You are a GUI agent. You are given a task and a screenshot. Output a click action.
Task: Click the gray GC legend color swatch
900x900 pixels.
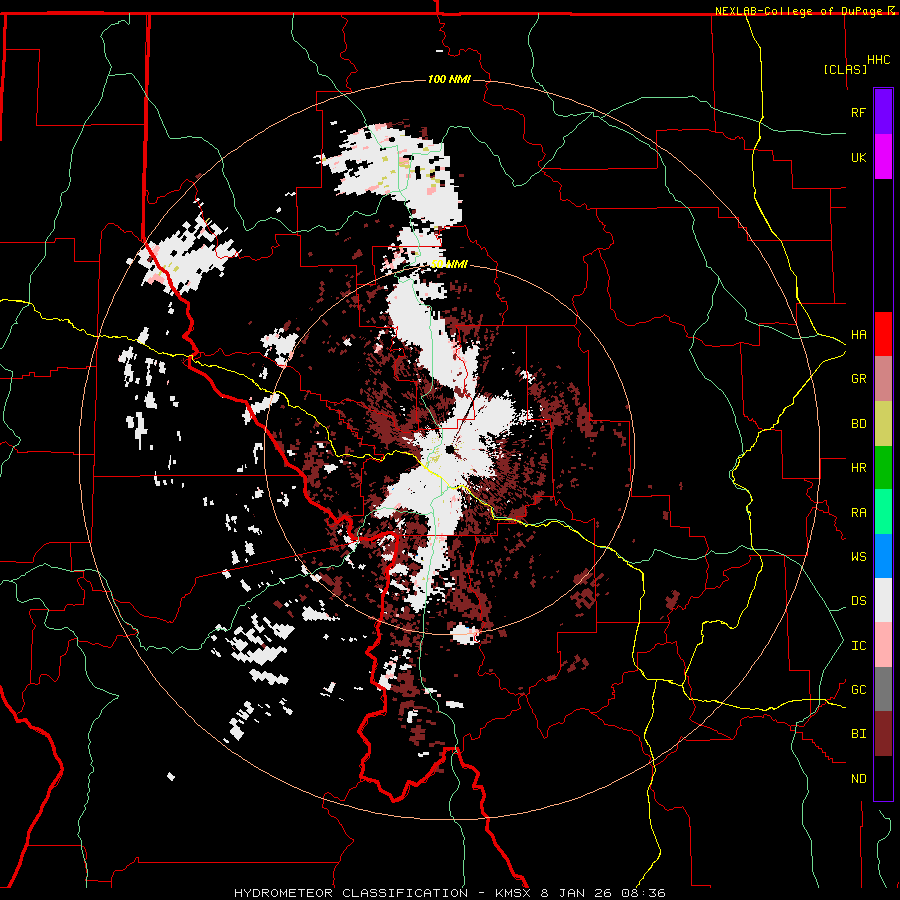[x=883, y=689]
